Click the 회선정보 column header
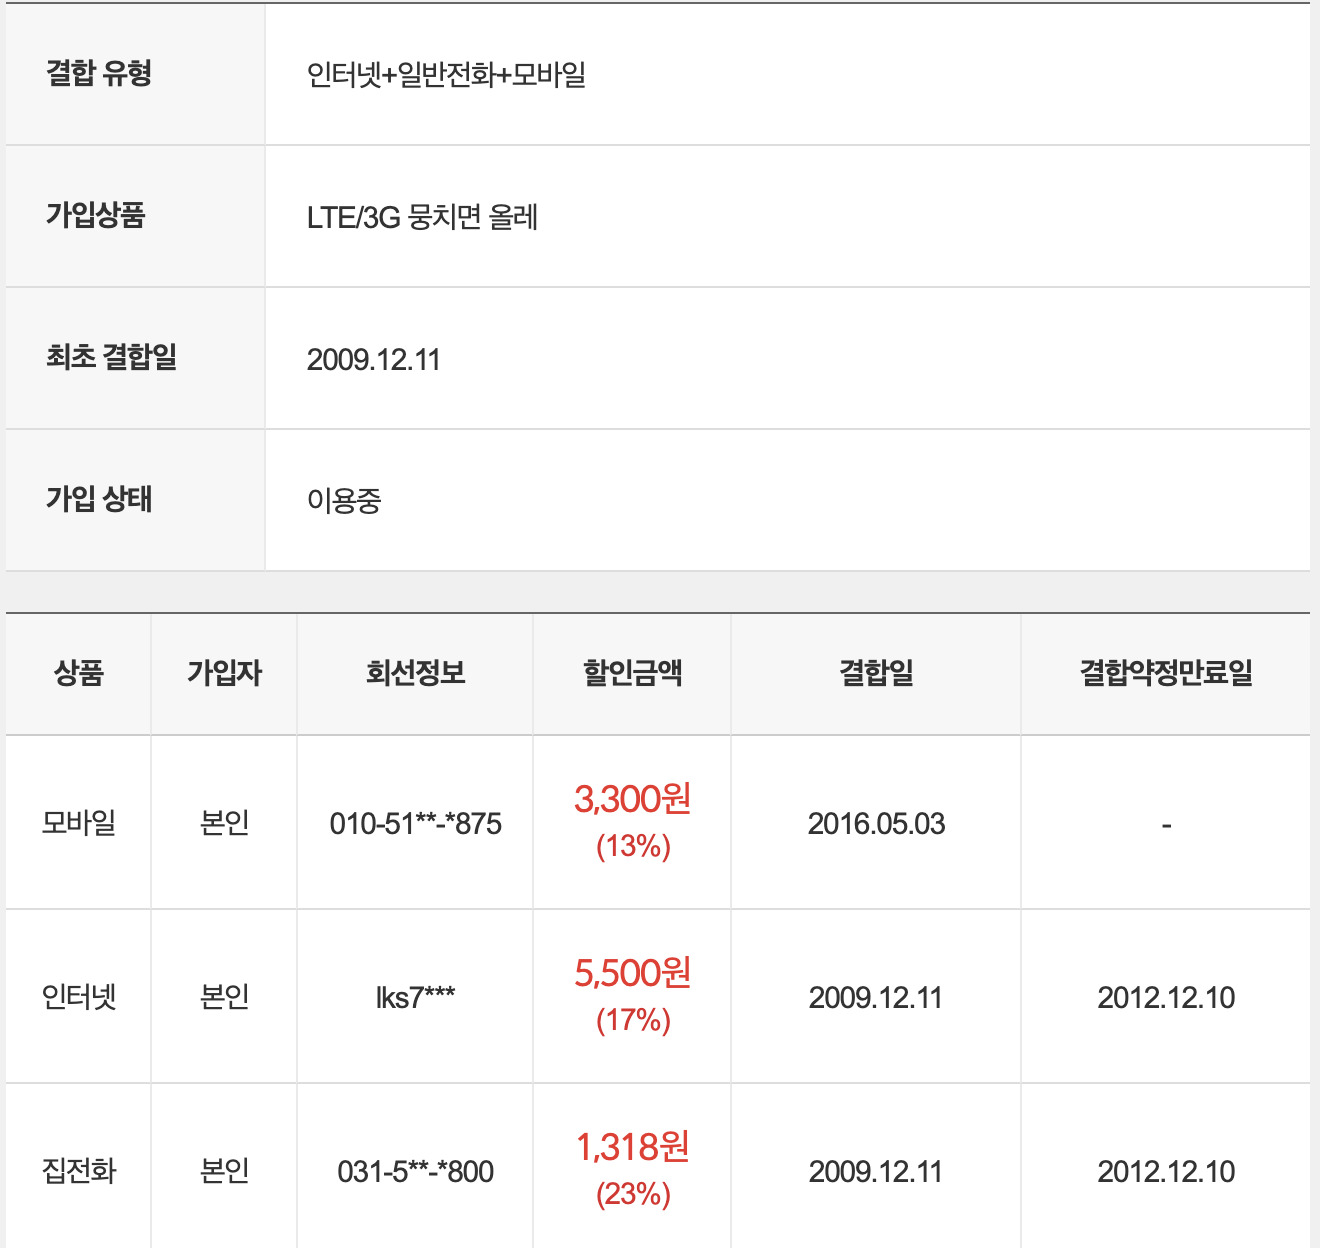Screen dimensions: 1320x1252 [415, 673]
